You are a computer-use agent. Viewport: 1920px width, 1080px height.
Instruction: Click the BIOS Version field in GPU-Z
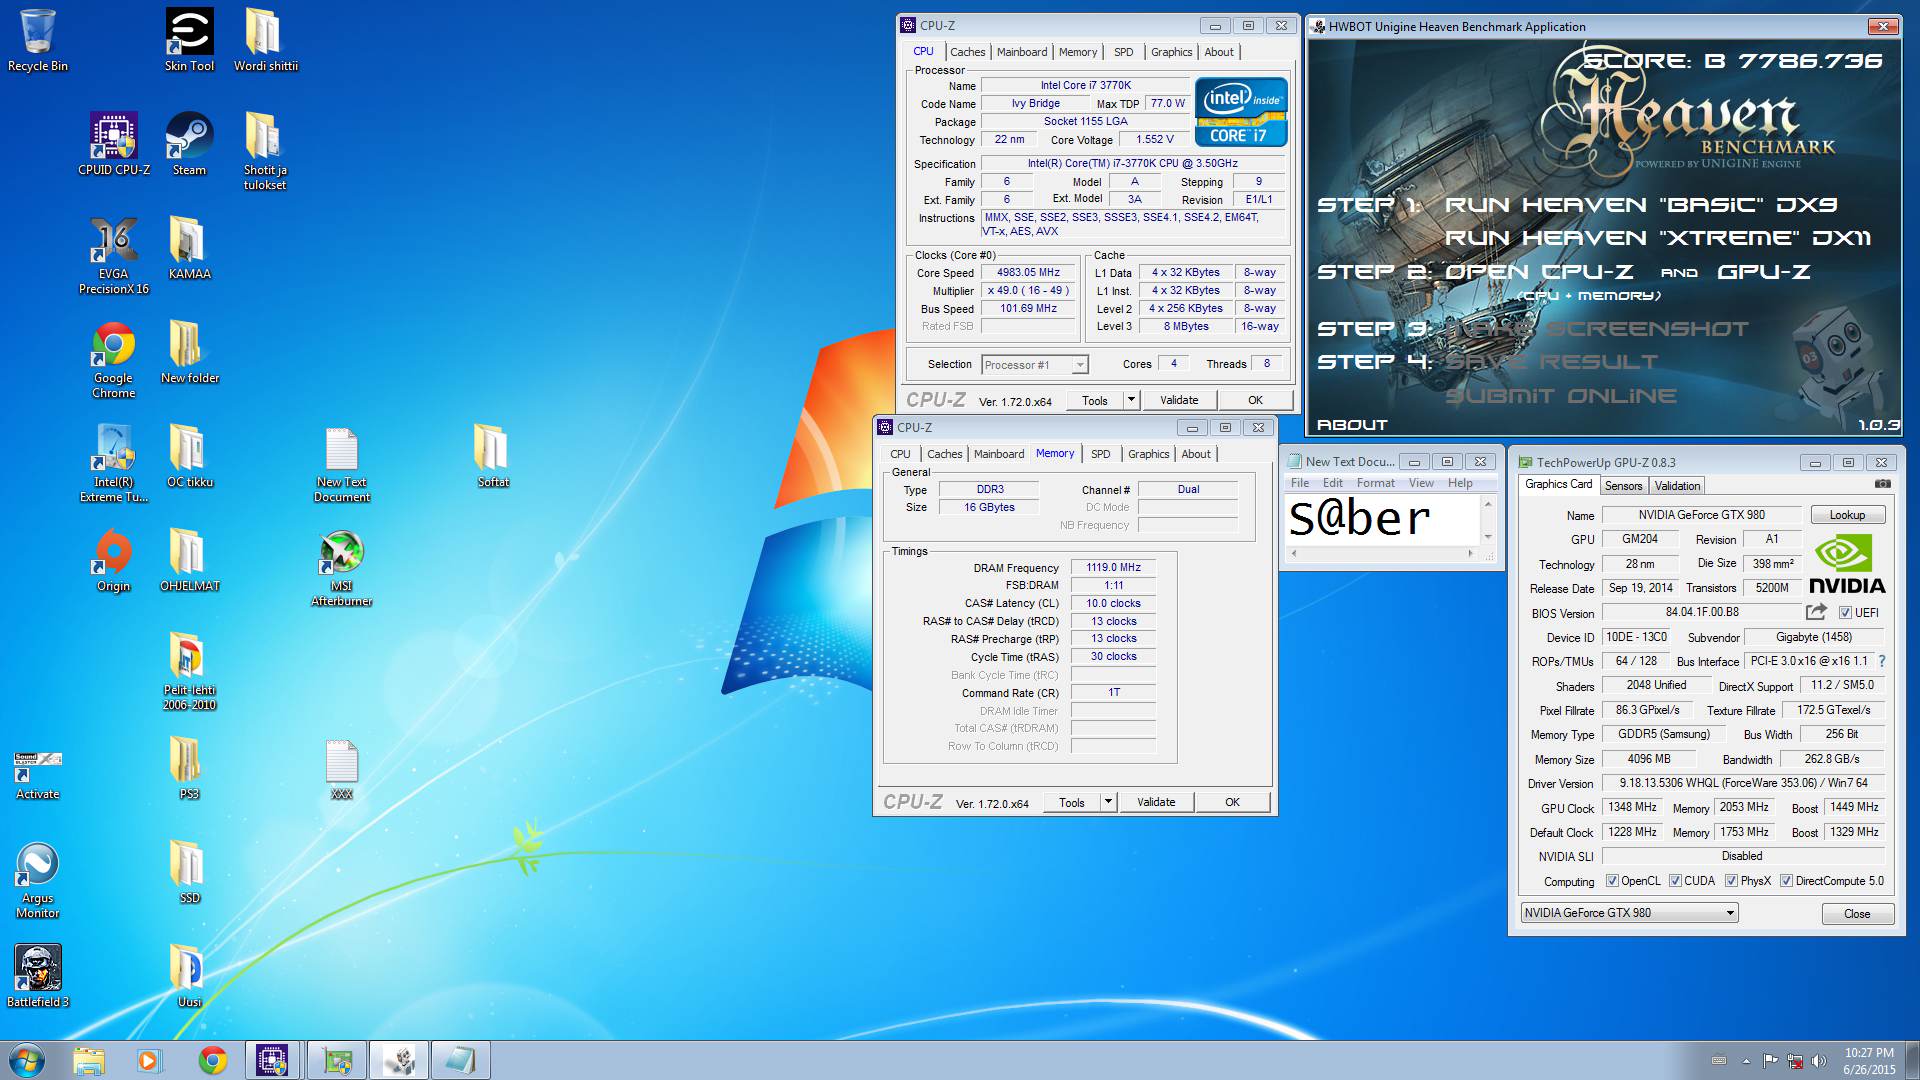pyautogui.click(x=1701, y=612)
